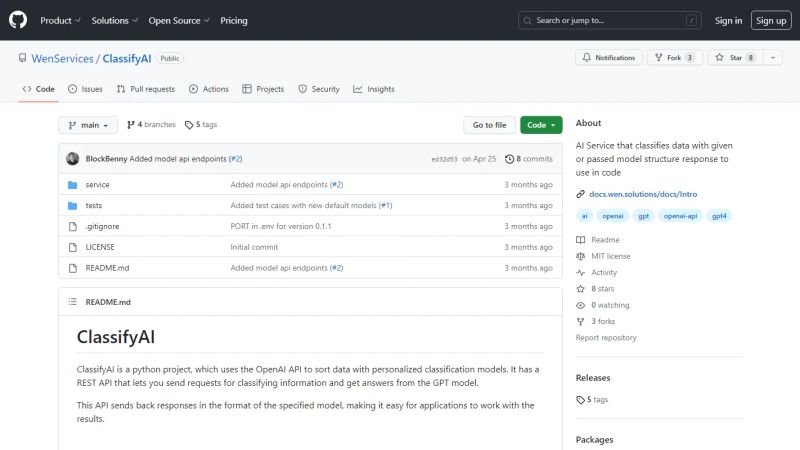The image size is (800, 450).
Task: Click the README.md file icon in list
Action: pyautogui.click(x=72, y=268)
